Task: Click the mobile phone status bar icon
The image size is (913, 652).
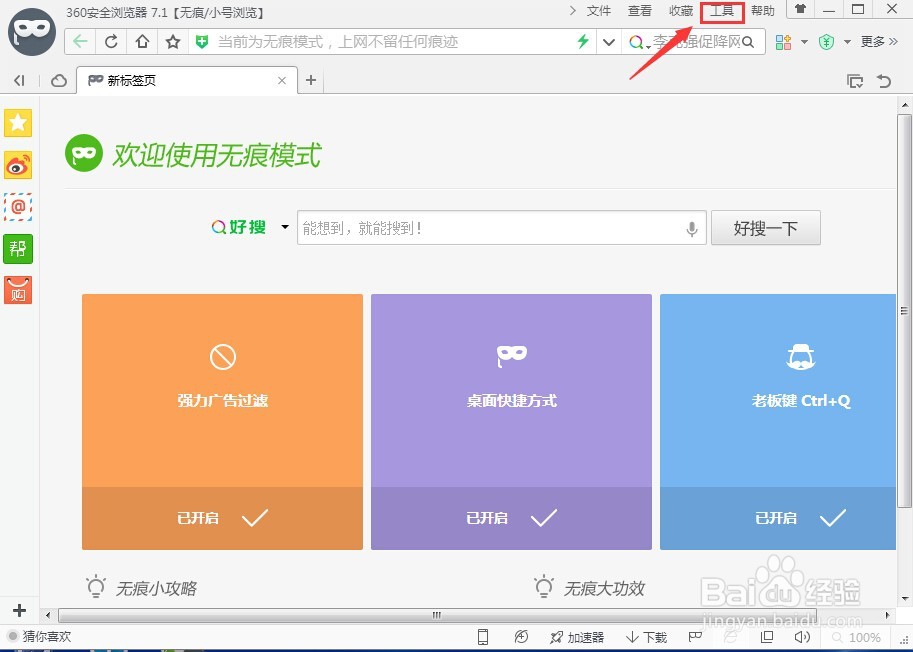Action: pyautogui.click(x=483, y=637)
